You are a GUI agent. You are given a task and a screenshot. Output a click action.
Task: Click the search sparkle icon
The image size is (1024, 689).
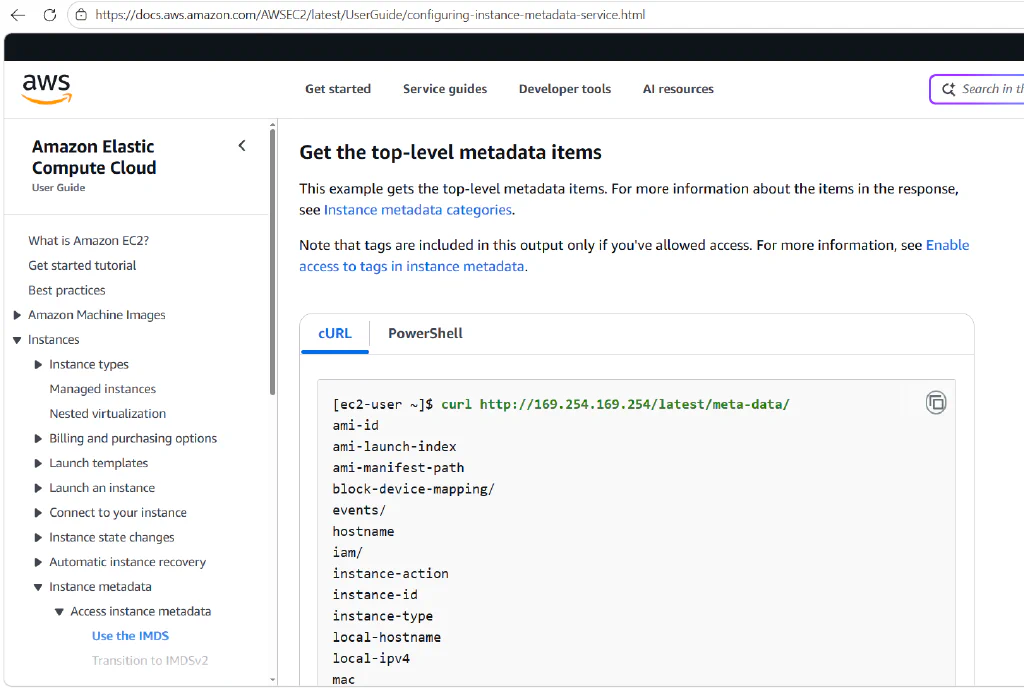coord(948,89)
